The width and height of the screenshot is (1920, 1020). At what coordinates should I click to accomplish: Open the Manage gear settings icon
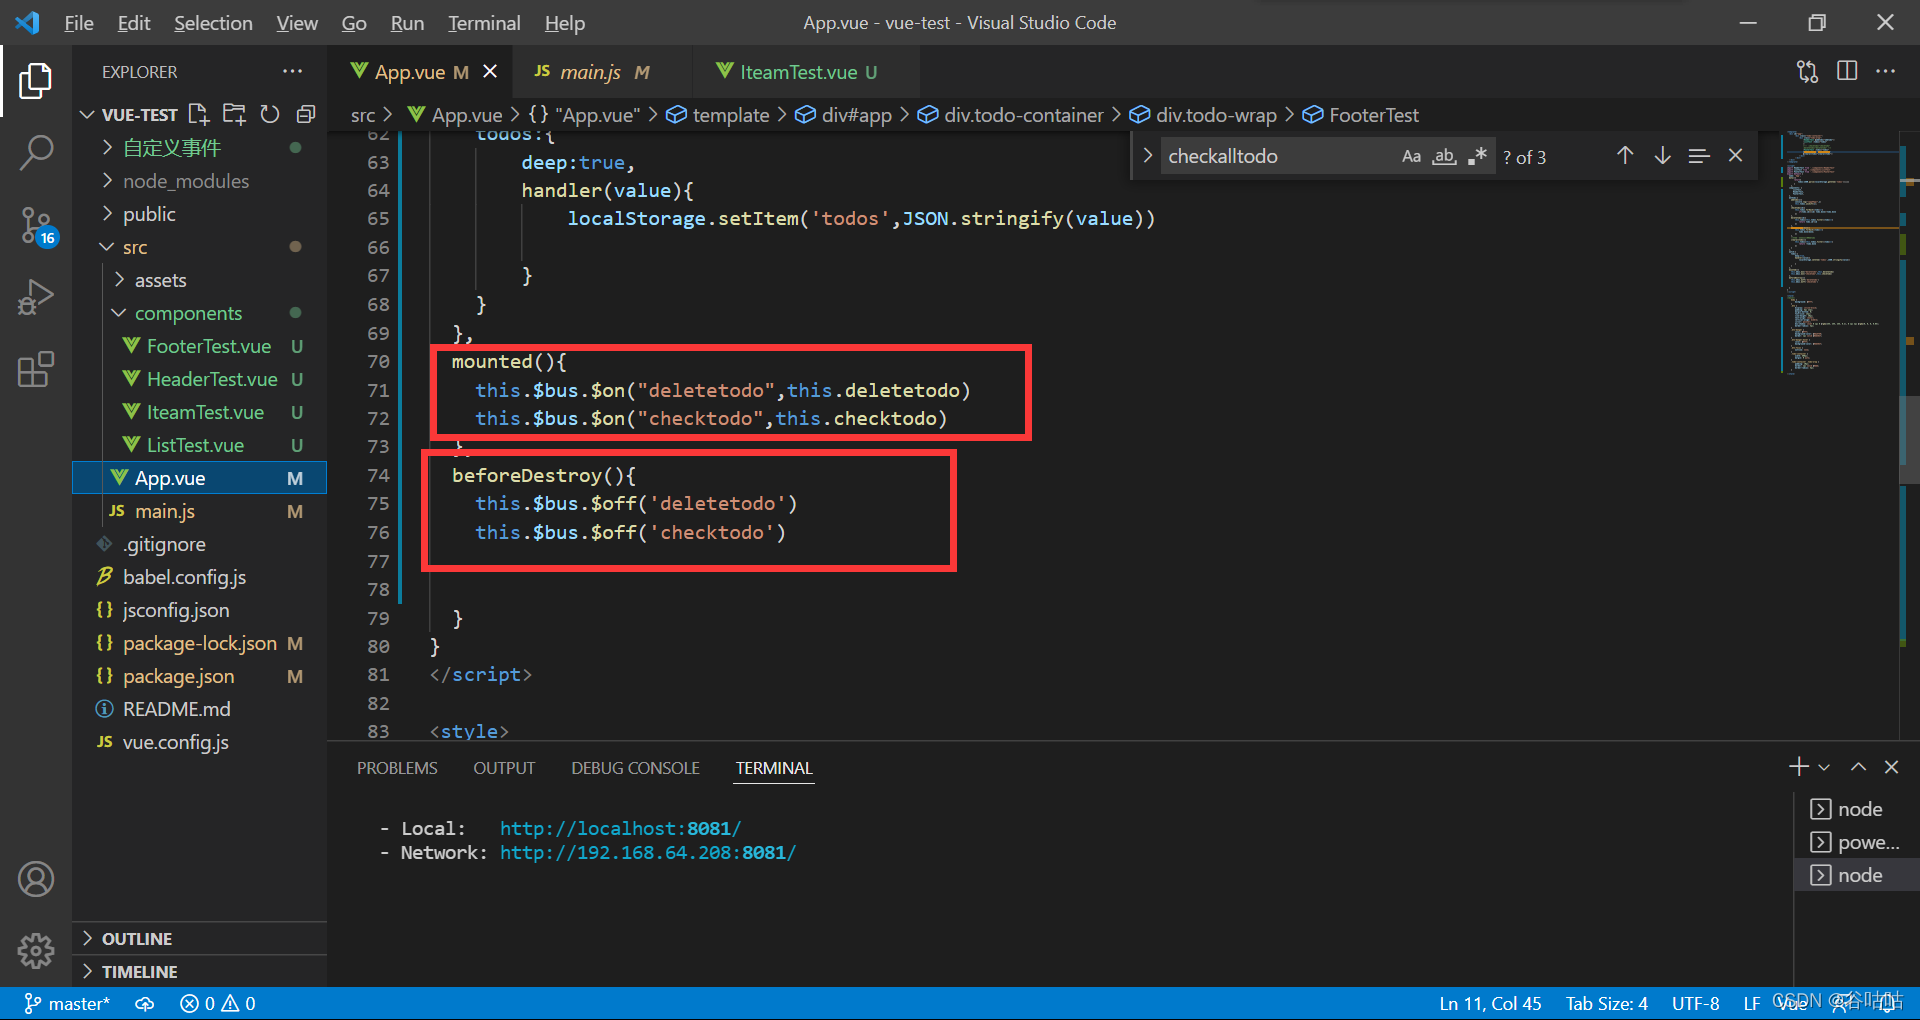36,950
